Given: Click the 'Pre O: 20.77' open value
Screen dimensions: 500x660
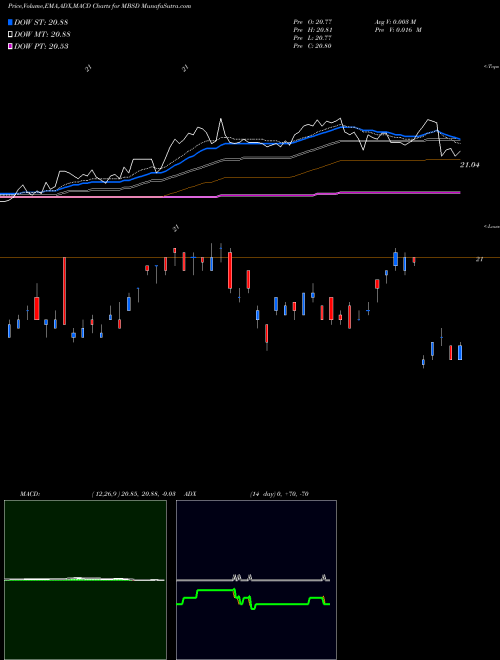Looking at the screenshot, I should pyautogui.click(x=312, y=21).
